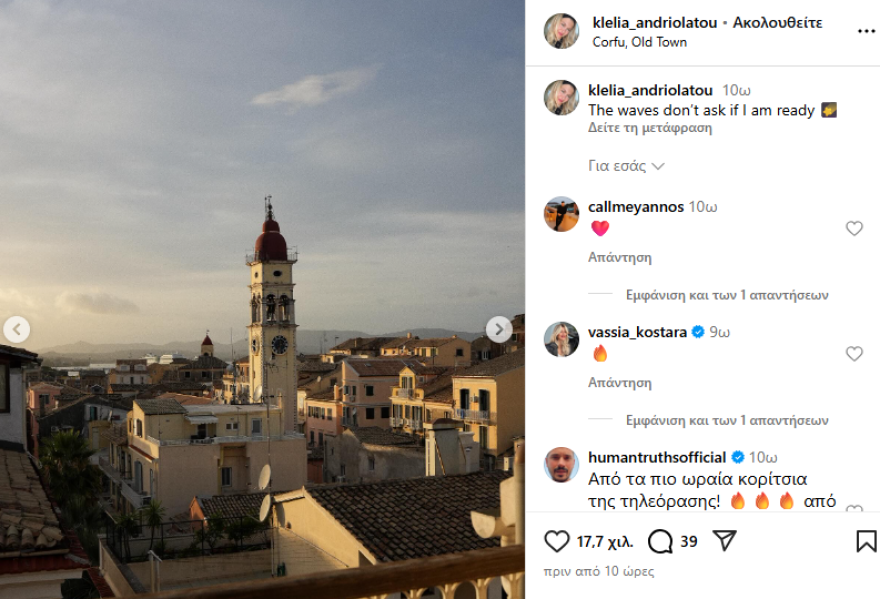Screen dimensions: 880x599
Task: Expand the 'Για εσάς' comment sorting dropdown
Action: click(x=626, y=166)
